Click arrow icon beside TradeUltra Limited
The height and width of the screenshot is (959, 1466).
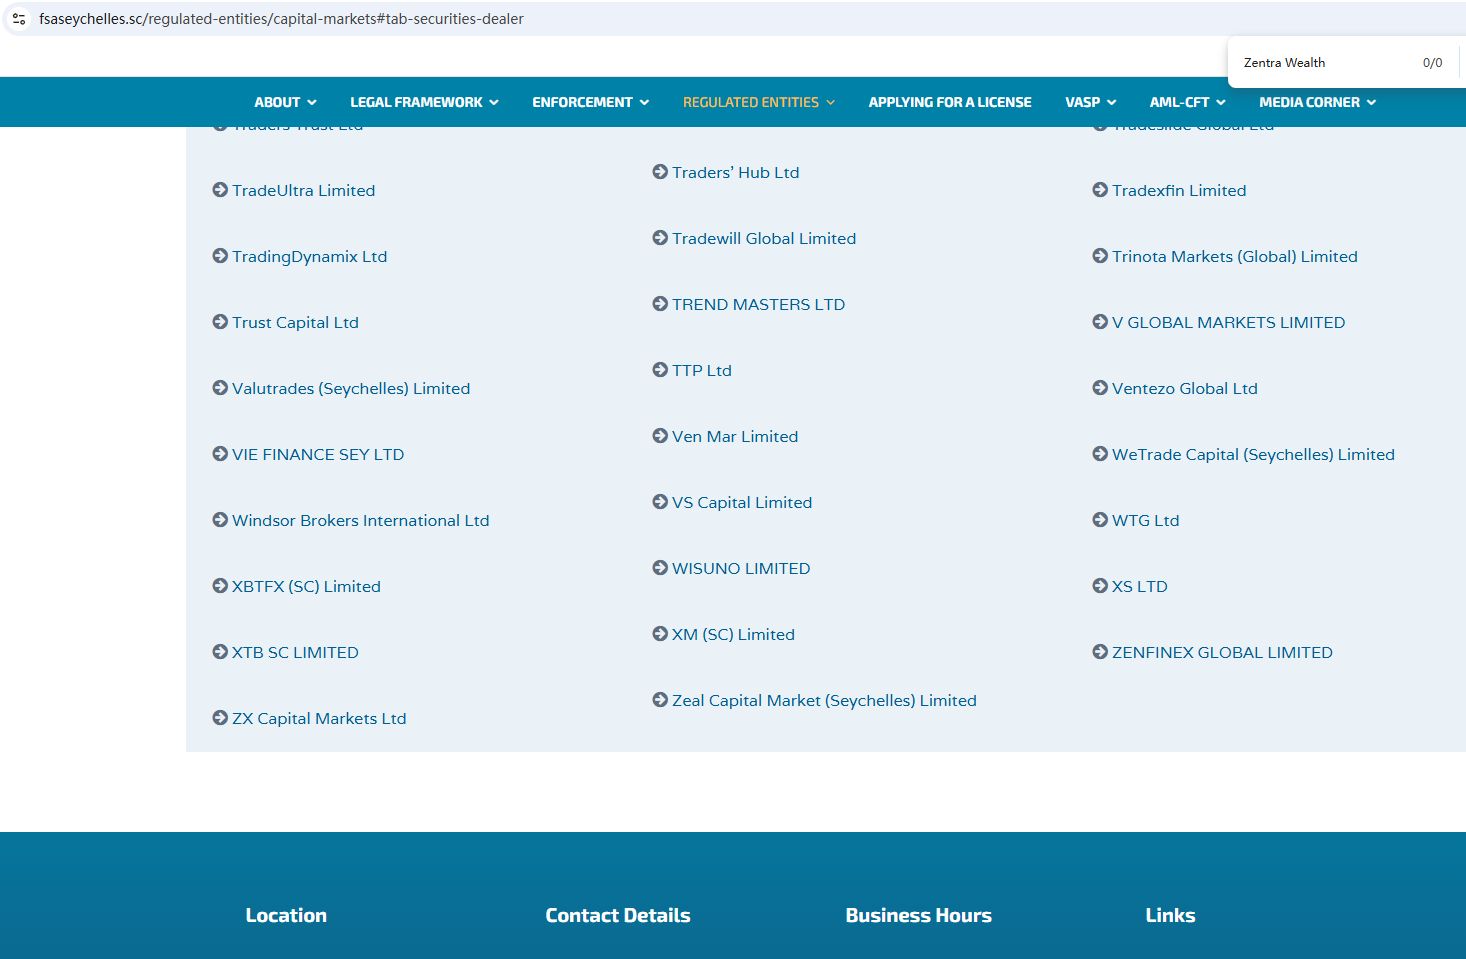click(x=220, y=190)
